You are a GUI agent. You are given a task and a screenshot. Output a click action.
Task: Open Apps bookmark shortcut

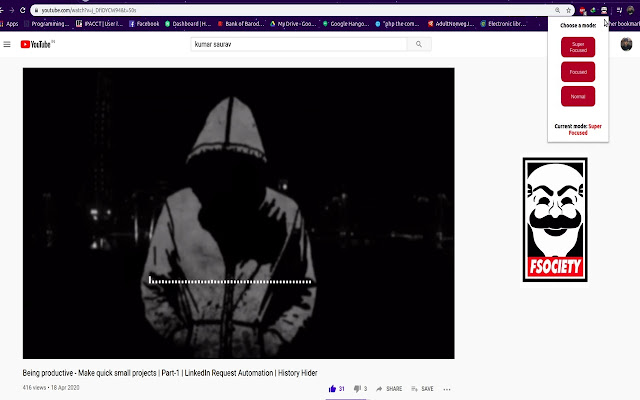(9, 24)
